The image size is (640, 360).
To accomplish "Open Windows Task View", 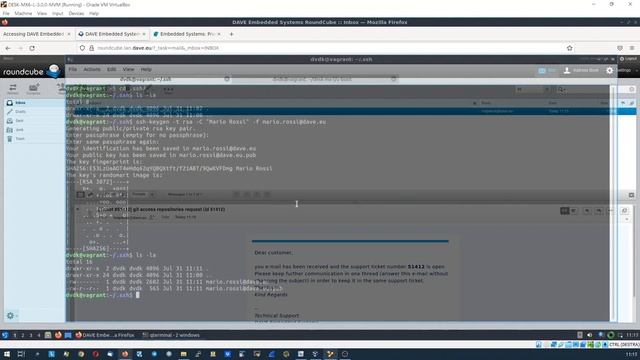I will click(21, 354).
